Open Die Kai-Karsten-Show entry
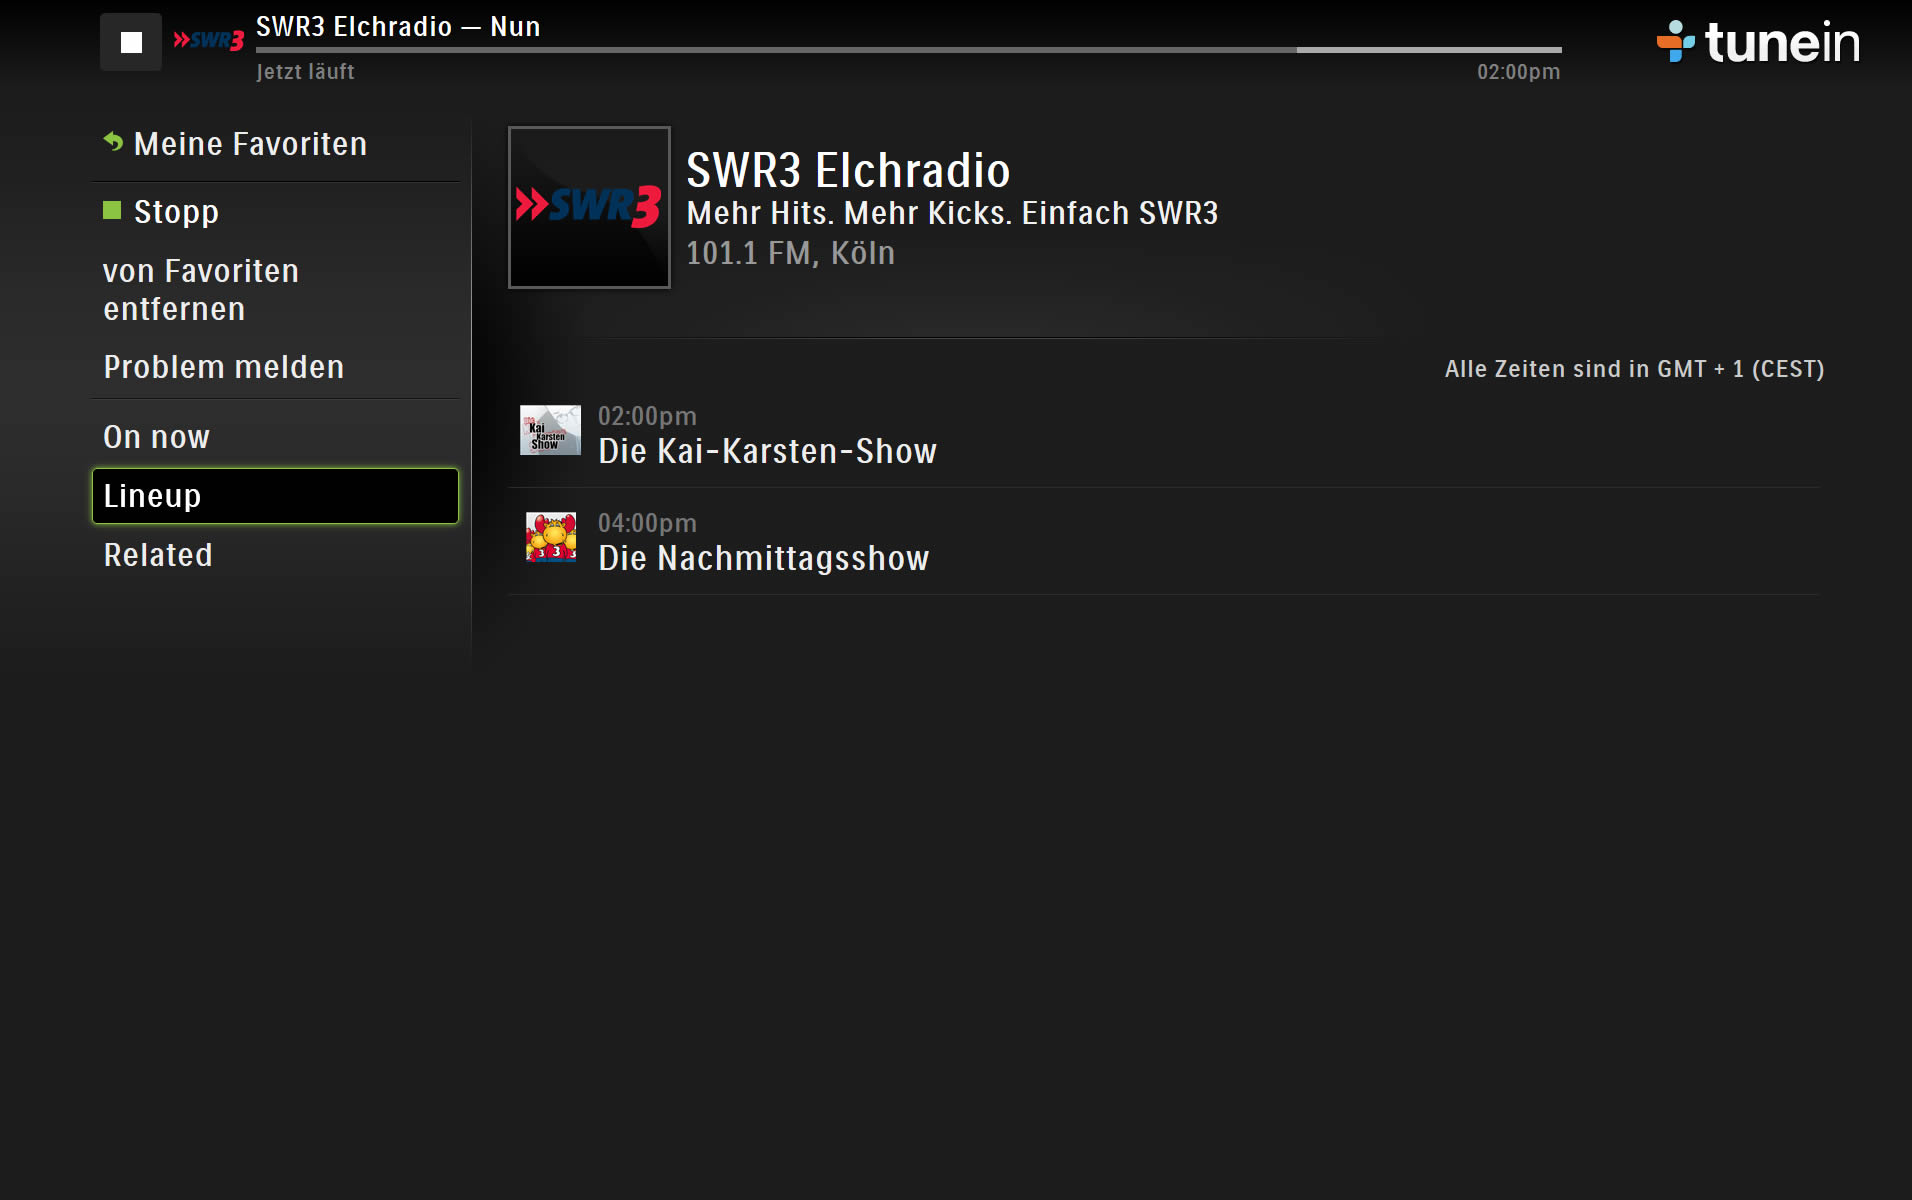Screen dimensions: 1912x1200 1163,436
